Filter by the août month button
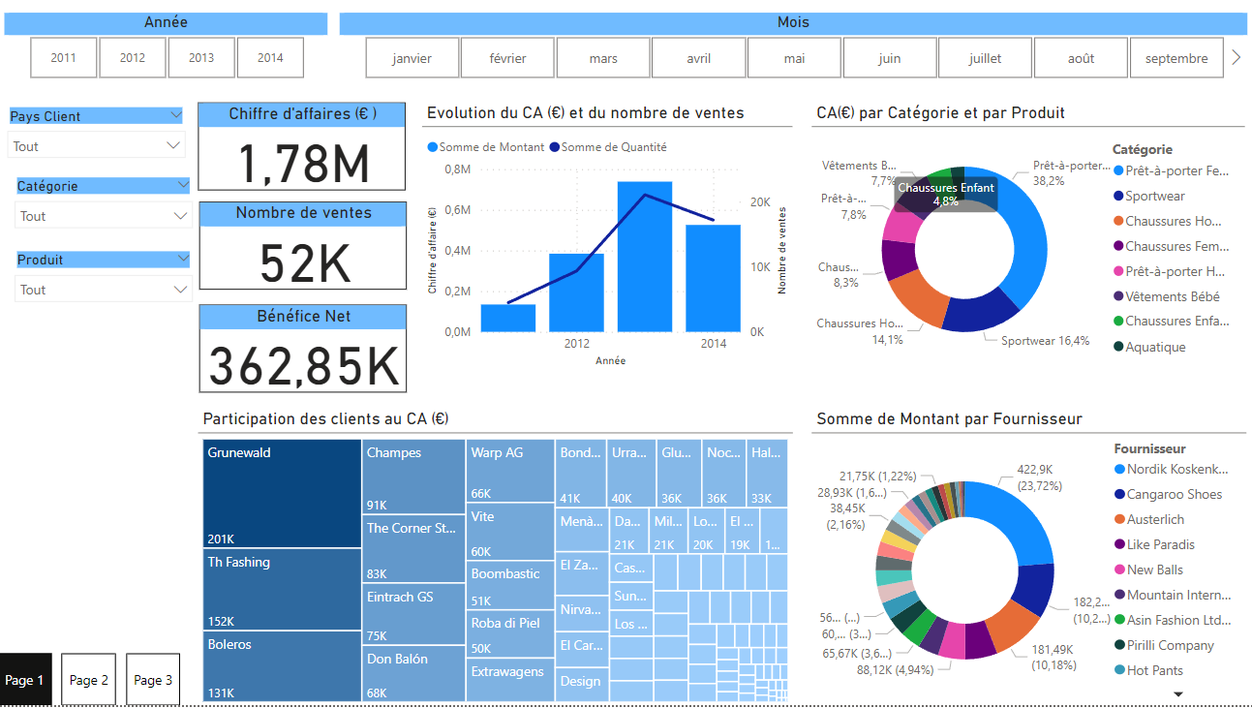The image size is (1252, 708). click(x=1080, y=57)
